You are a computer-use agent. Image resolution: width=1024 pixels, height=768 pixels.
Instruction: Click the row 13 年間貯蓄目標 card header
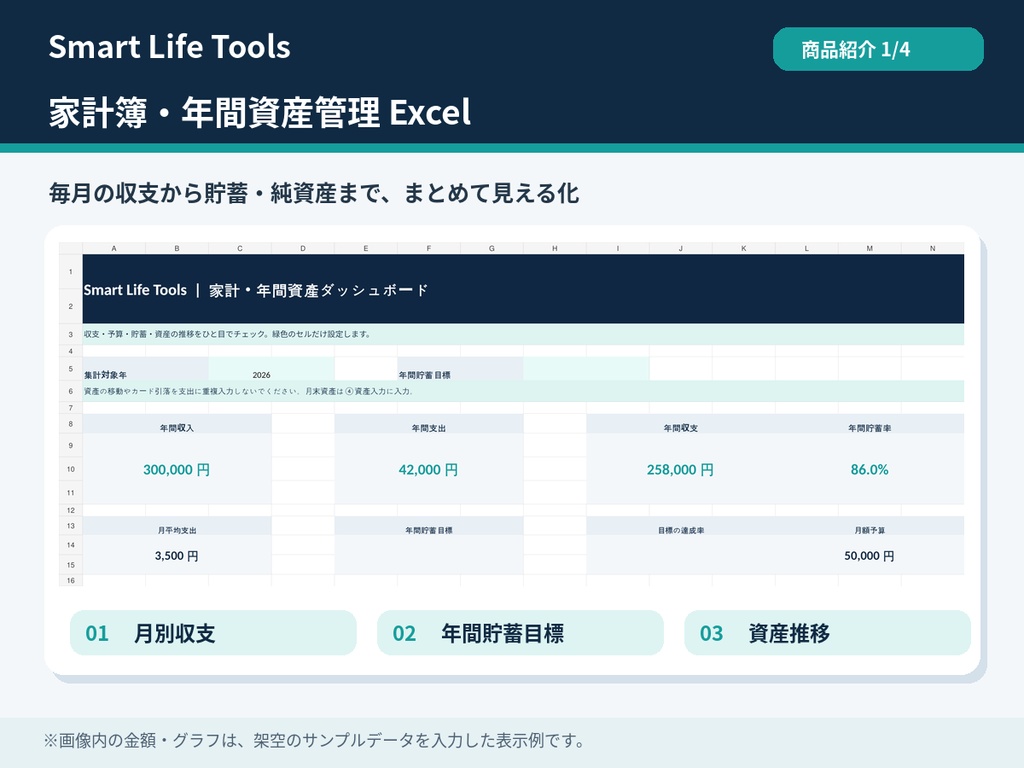pos(428,526)
